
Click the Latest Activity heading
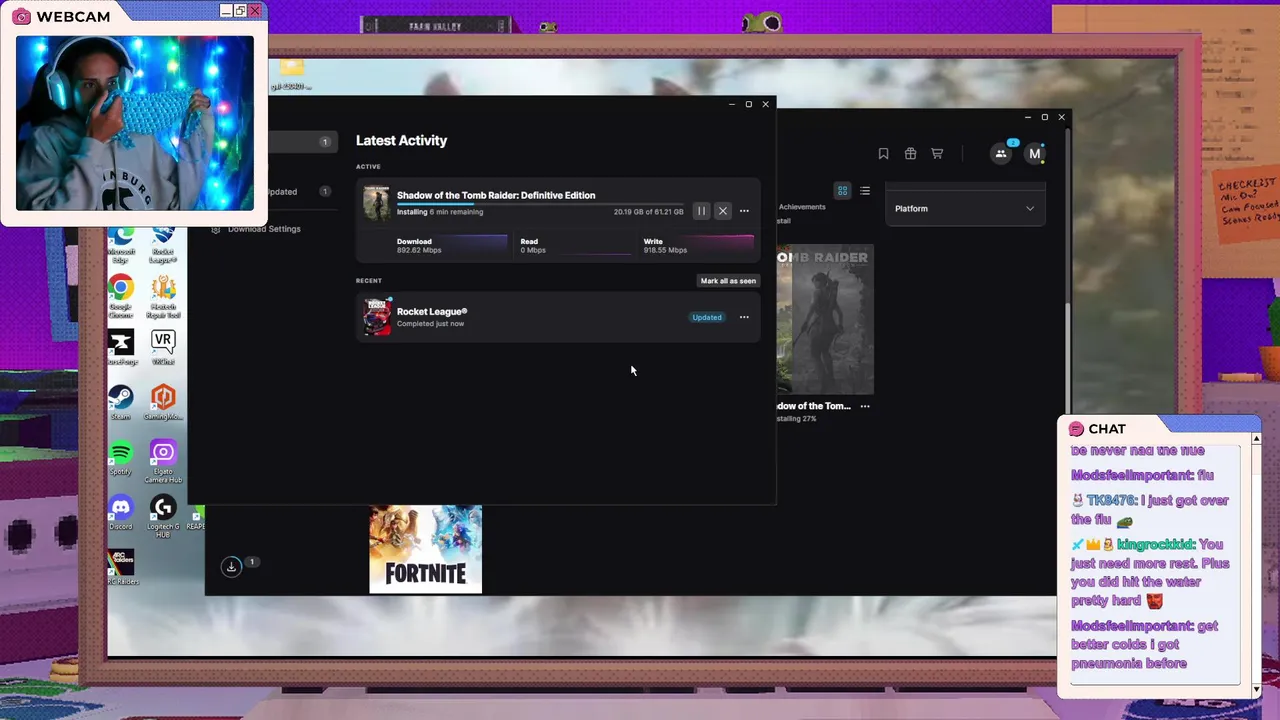tap(401, 141)
